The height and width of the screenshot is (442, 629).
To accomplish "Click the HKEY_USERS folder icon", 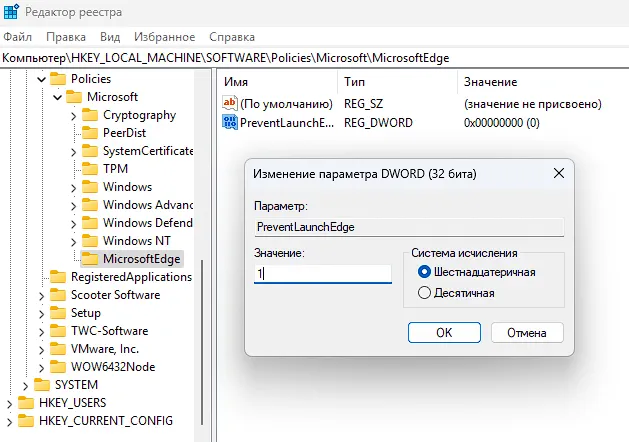I will pos(26,403).
